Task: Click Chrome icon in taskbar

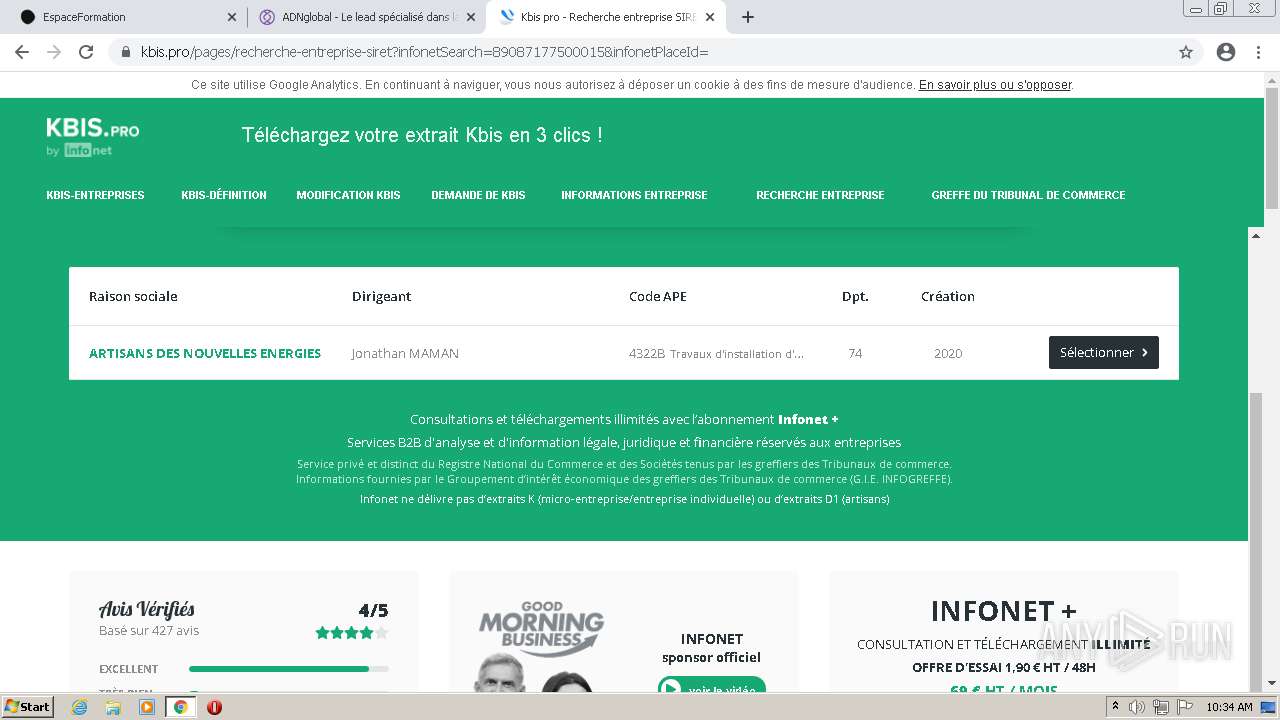Action: click(x=181, y=707)
